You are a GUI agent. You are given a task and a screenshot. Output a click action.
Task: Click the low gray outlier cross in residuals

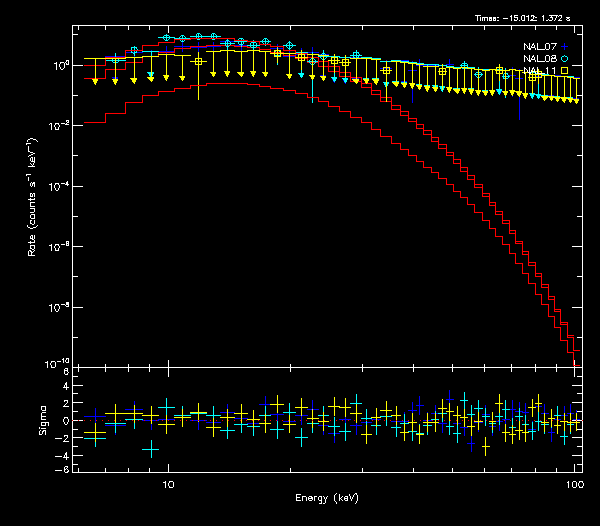point(151,450)
